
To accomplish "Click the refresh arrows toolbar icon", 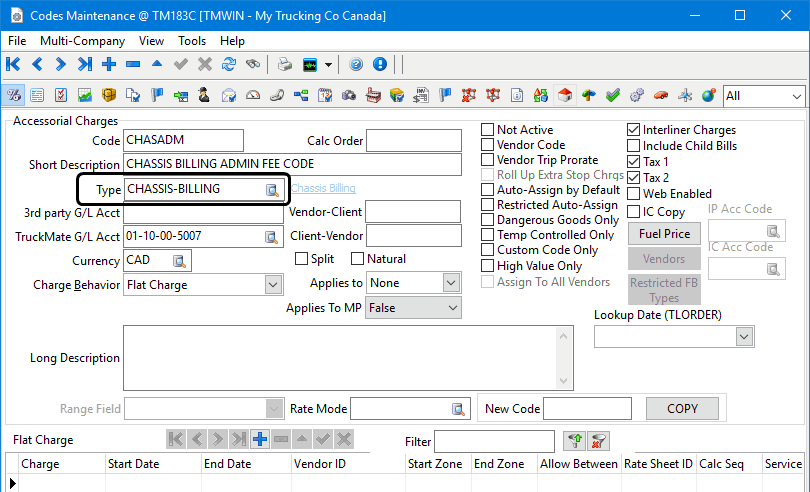I will [229, 65].
